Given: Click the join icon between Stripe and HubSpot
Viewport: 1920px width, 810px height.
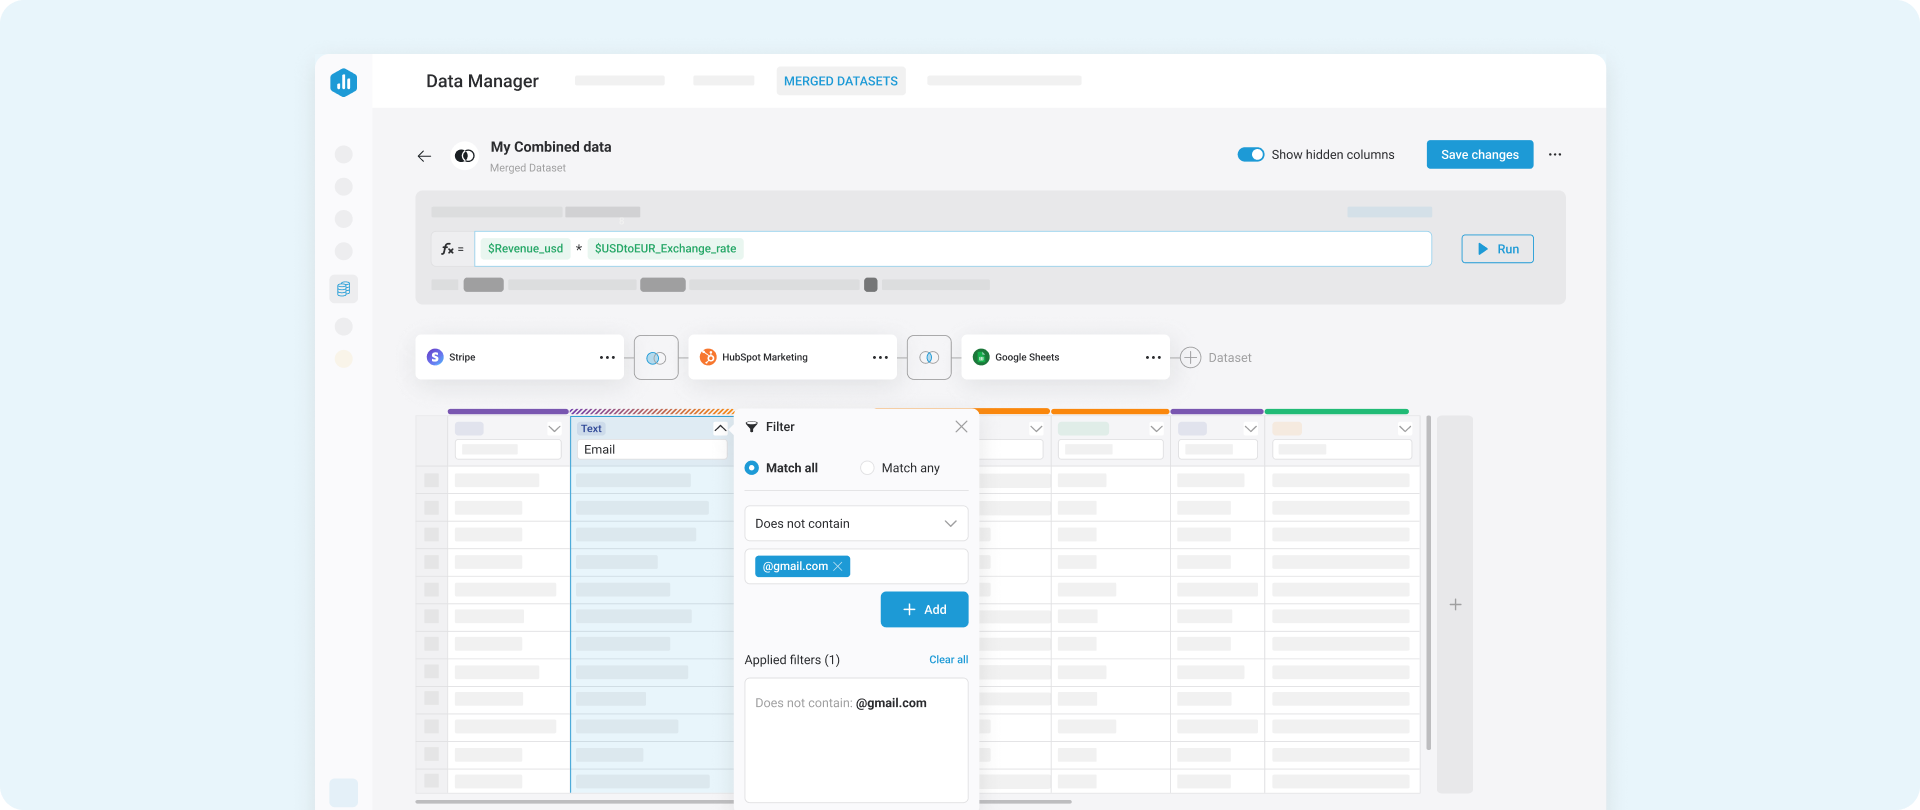Looking at the screenshot, I should pos(656,358).
